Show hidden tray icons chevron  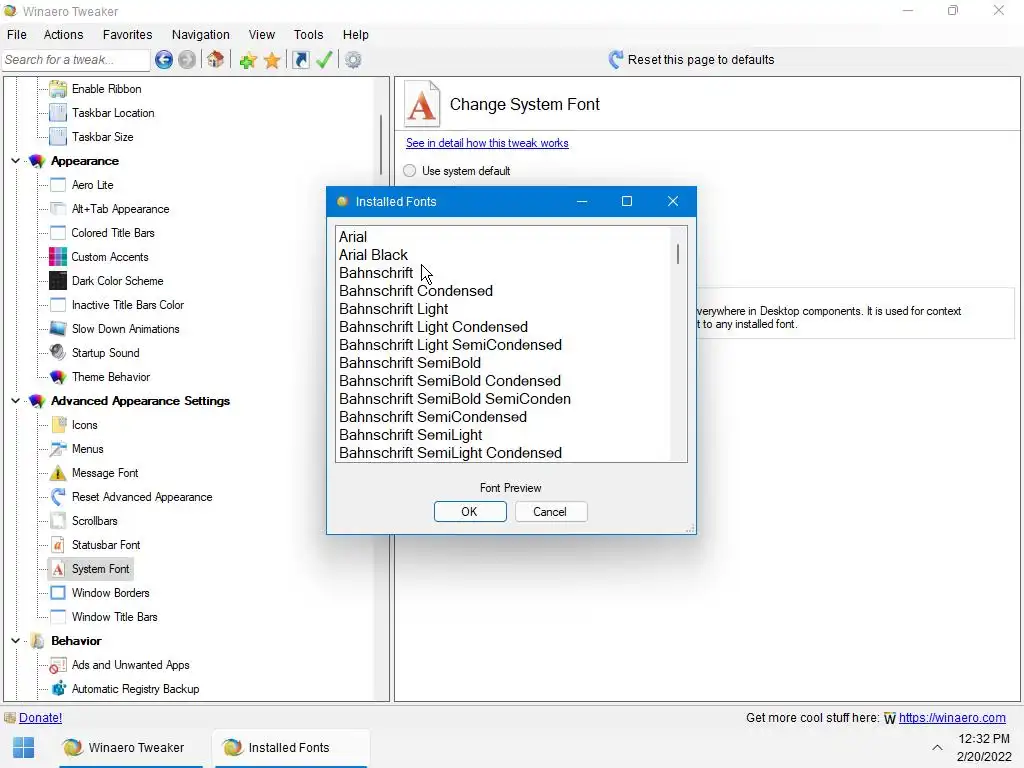point(937,748)
